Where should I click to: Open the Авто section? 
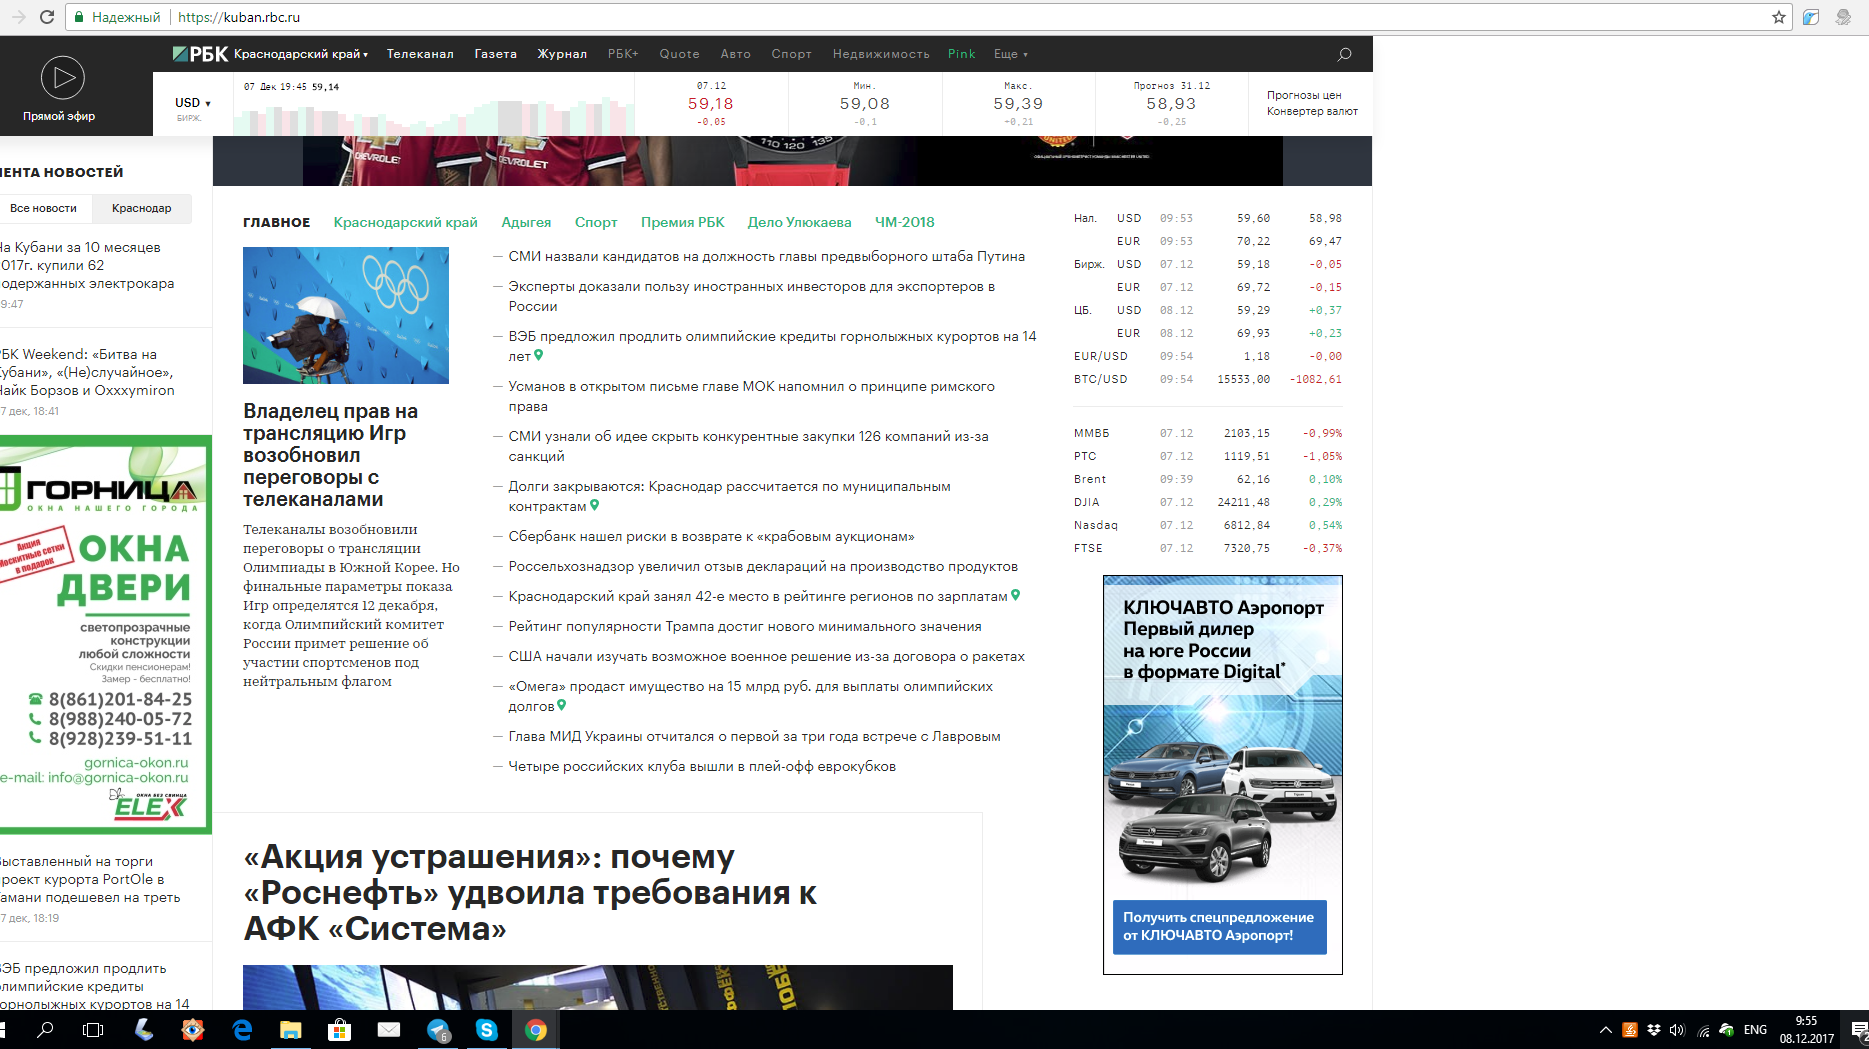(x=735, y=54)
